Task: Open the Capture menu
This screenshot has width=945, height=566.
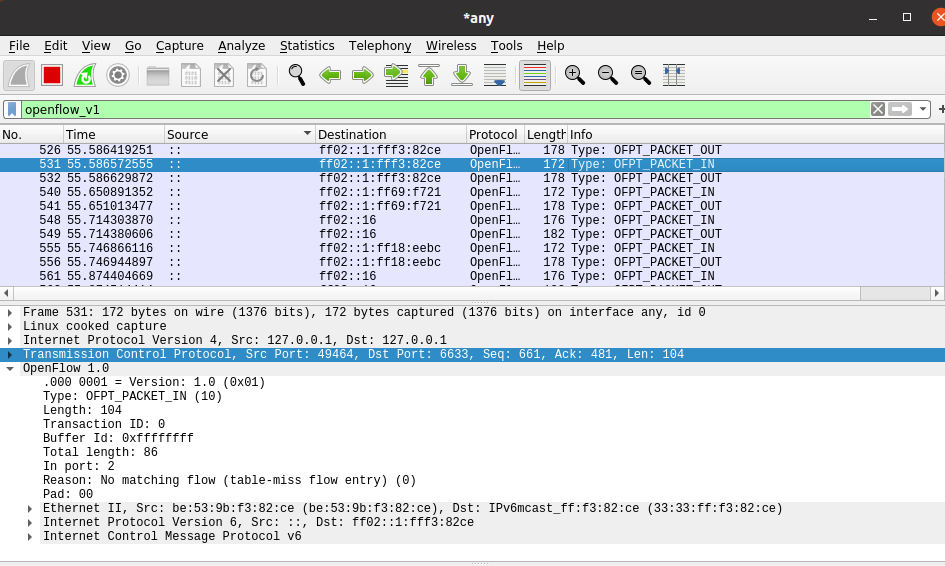Action: click(180, 46)
